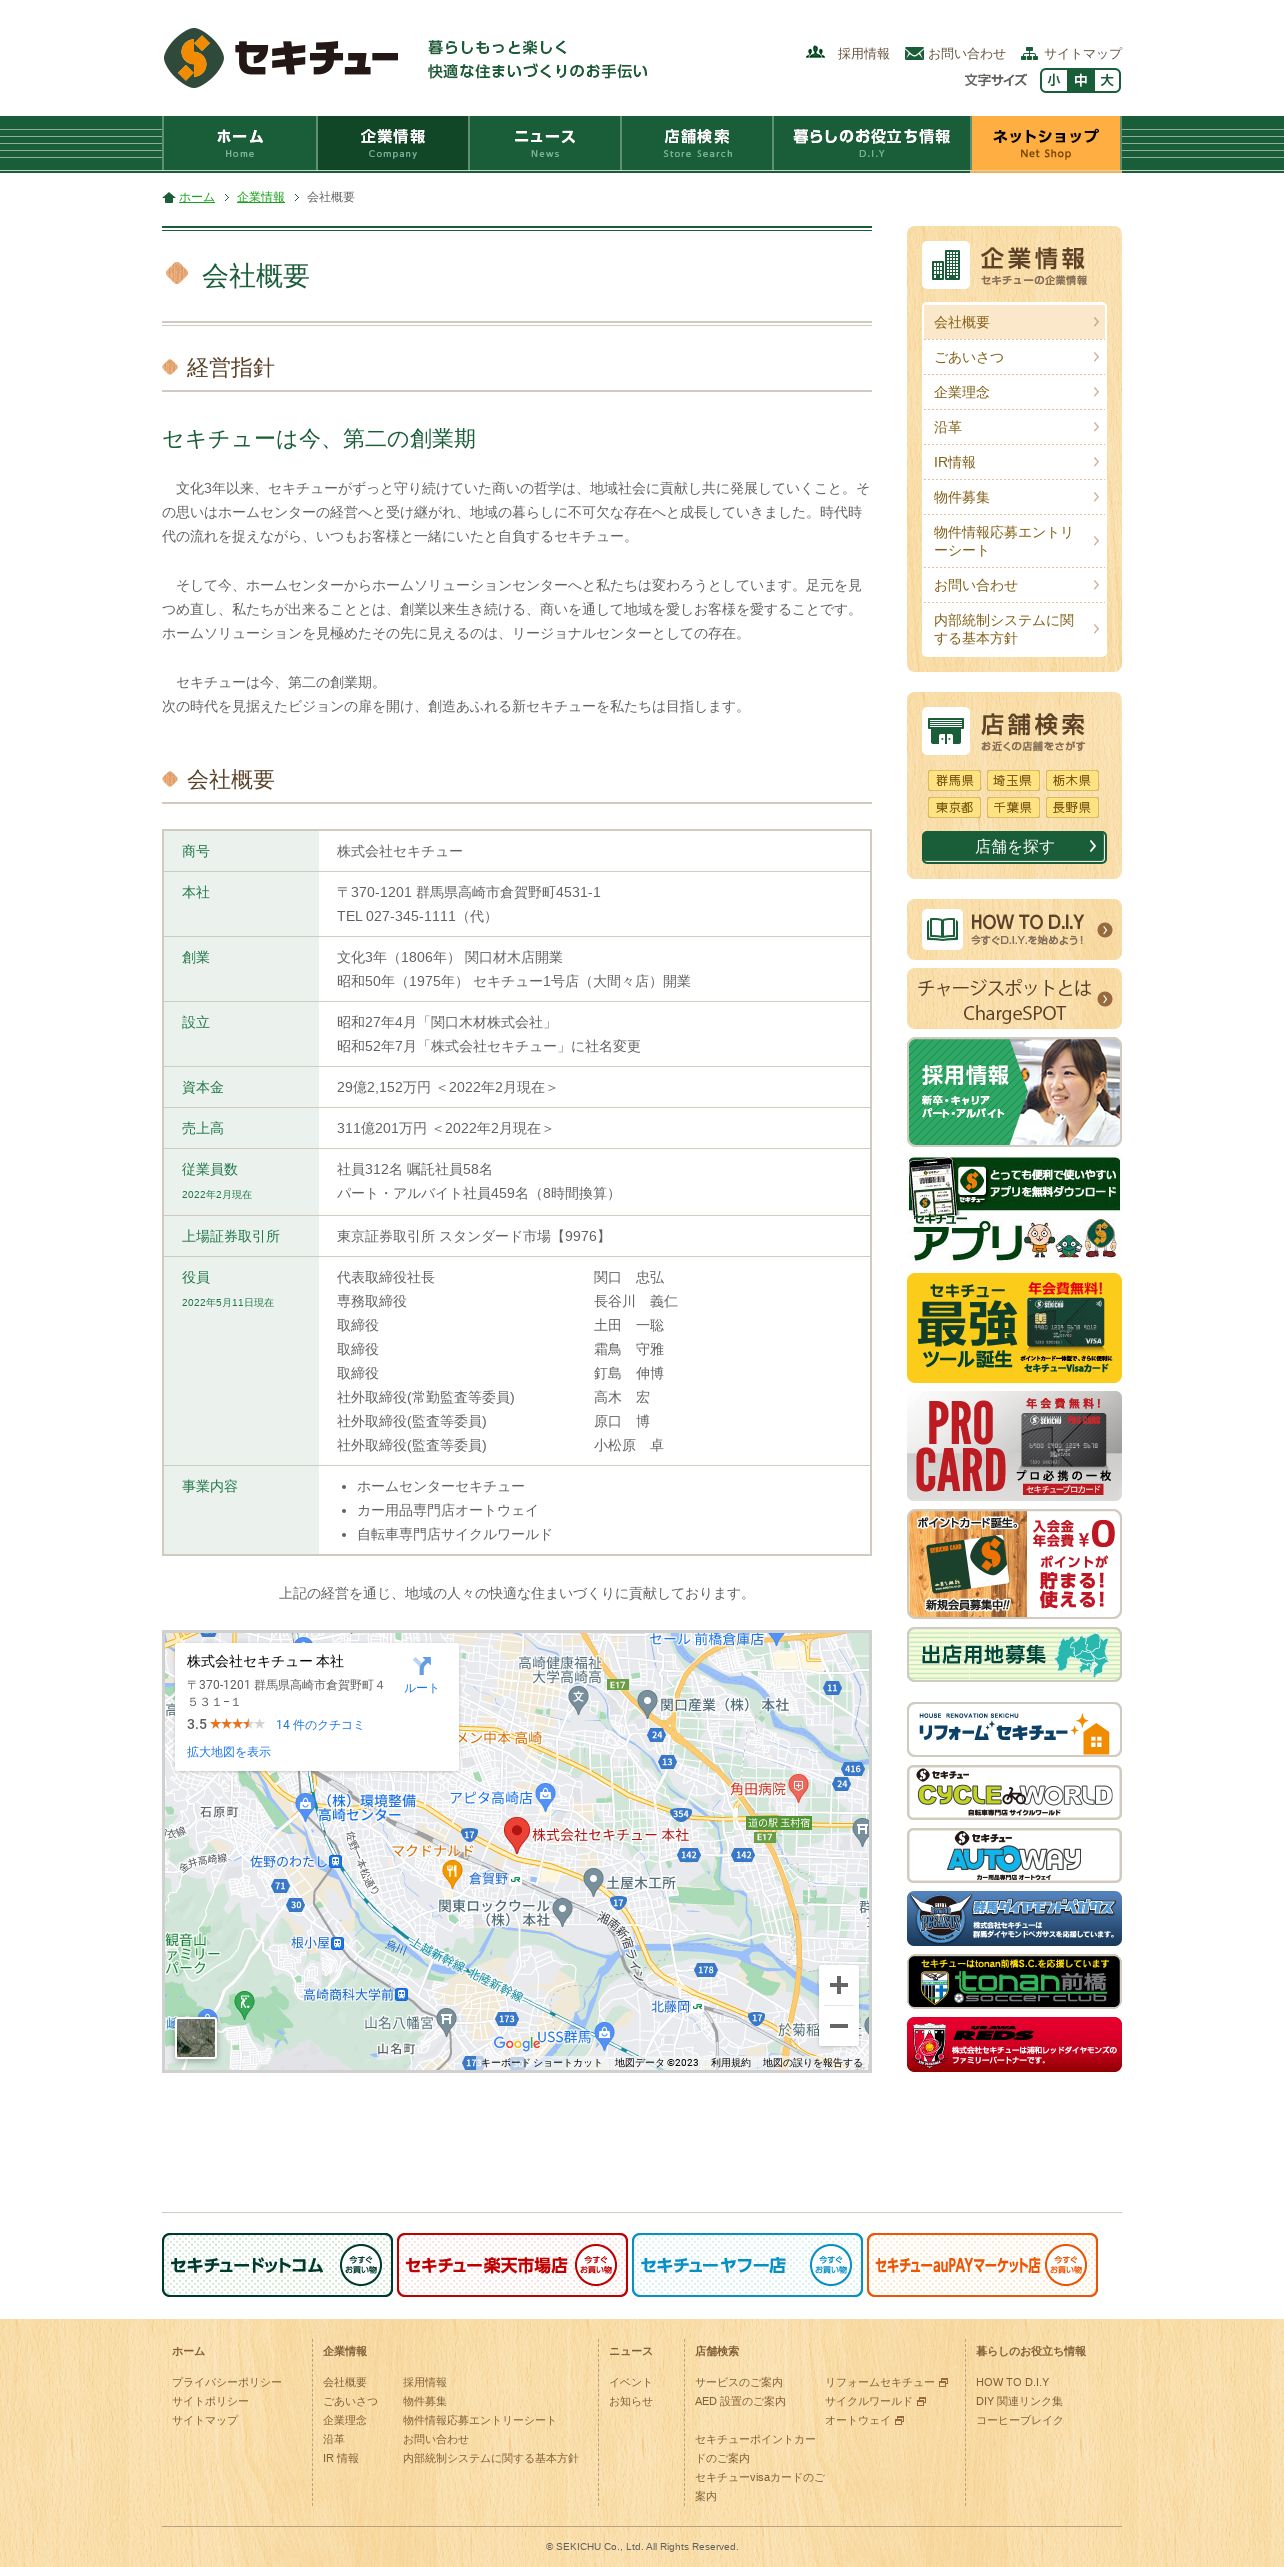Click footer コーヒーブレイク link
Screen dimensions: 1284x2567
click(x=1019, y=2420)
